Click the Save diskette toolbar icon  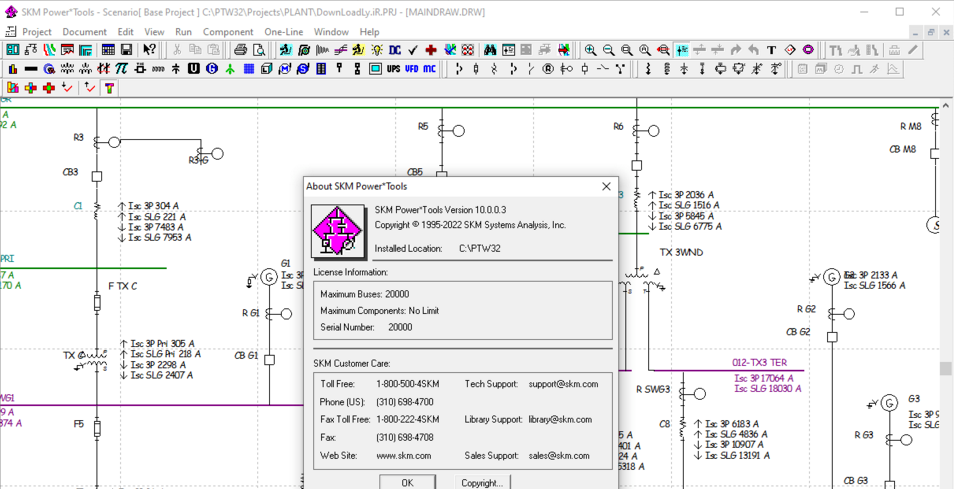(127, 50)
